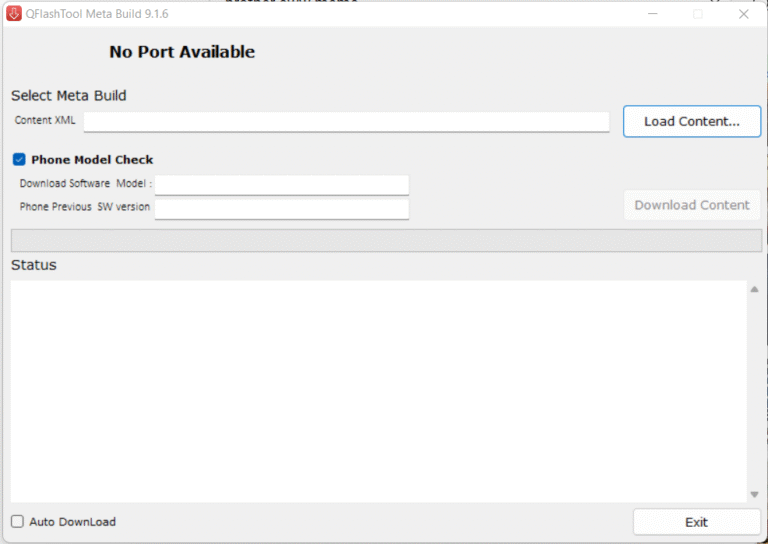Click the Status box vertical scrollbar track
Viewport: 768px width, 544px height.
754,390
